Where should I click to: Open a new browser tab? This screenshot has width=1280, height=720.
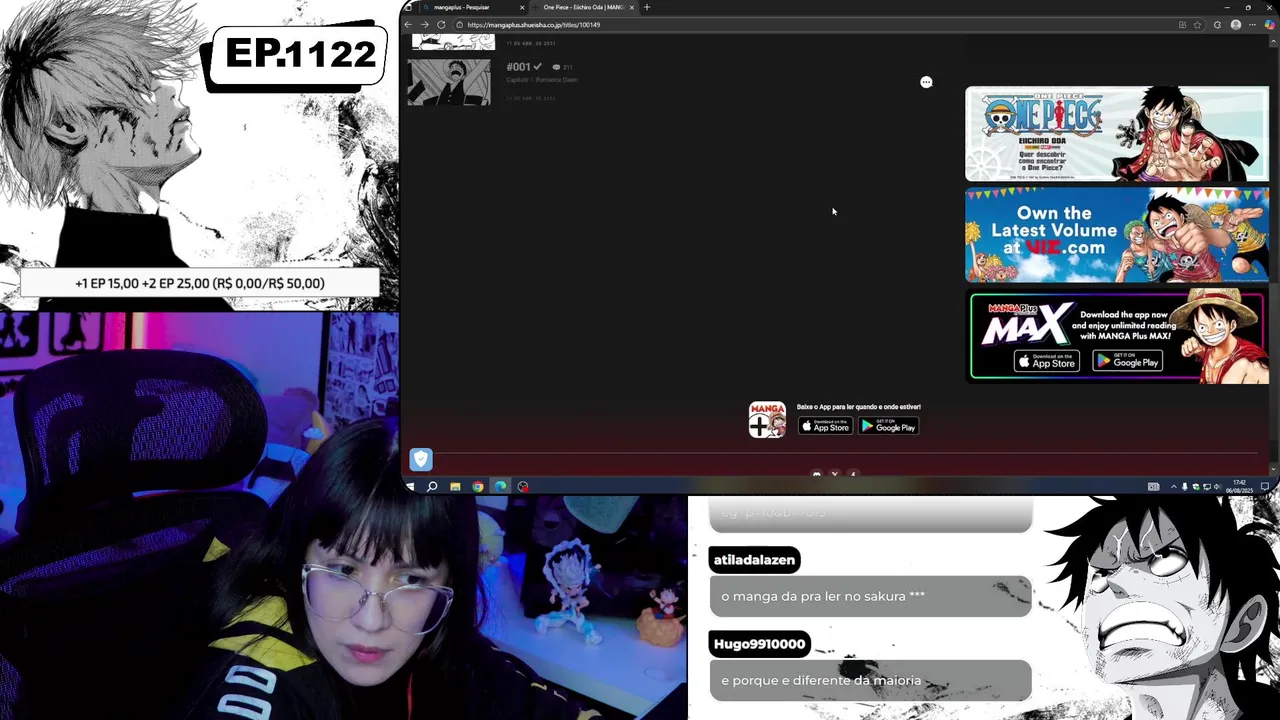(x=647, y=7)
